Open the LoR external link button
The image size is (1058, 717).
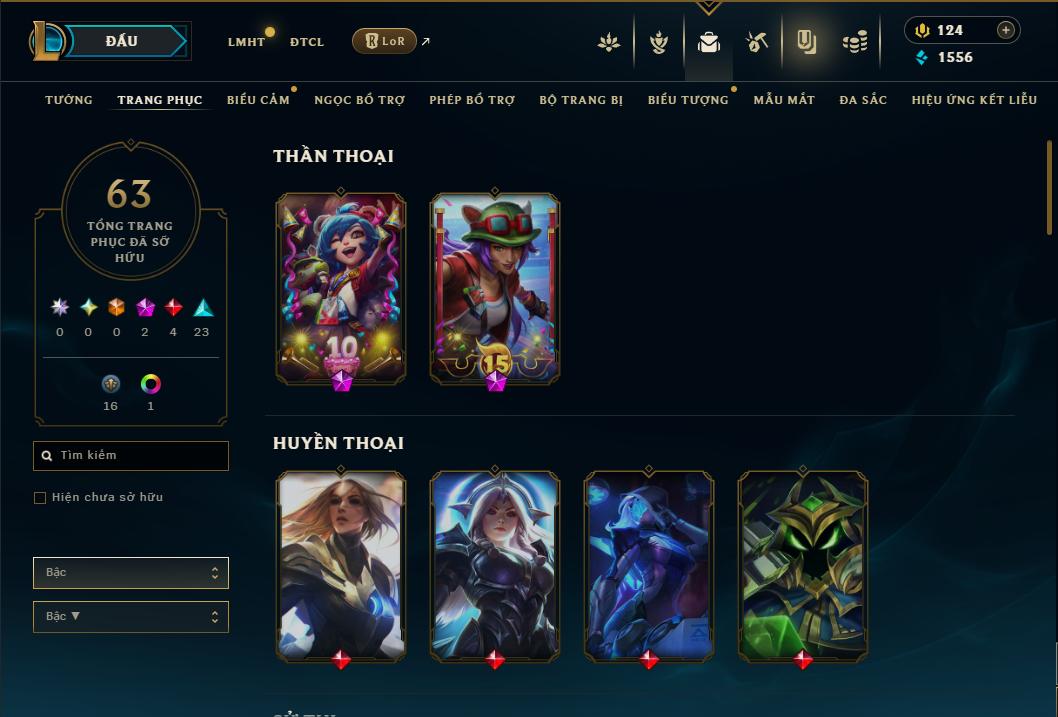click(x=384, y=41)
